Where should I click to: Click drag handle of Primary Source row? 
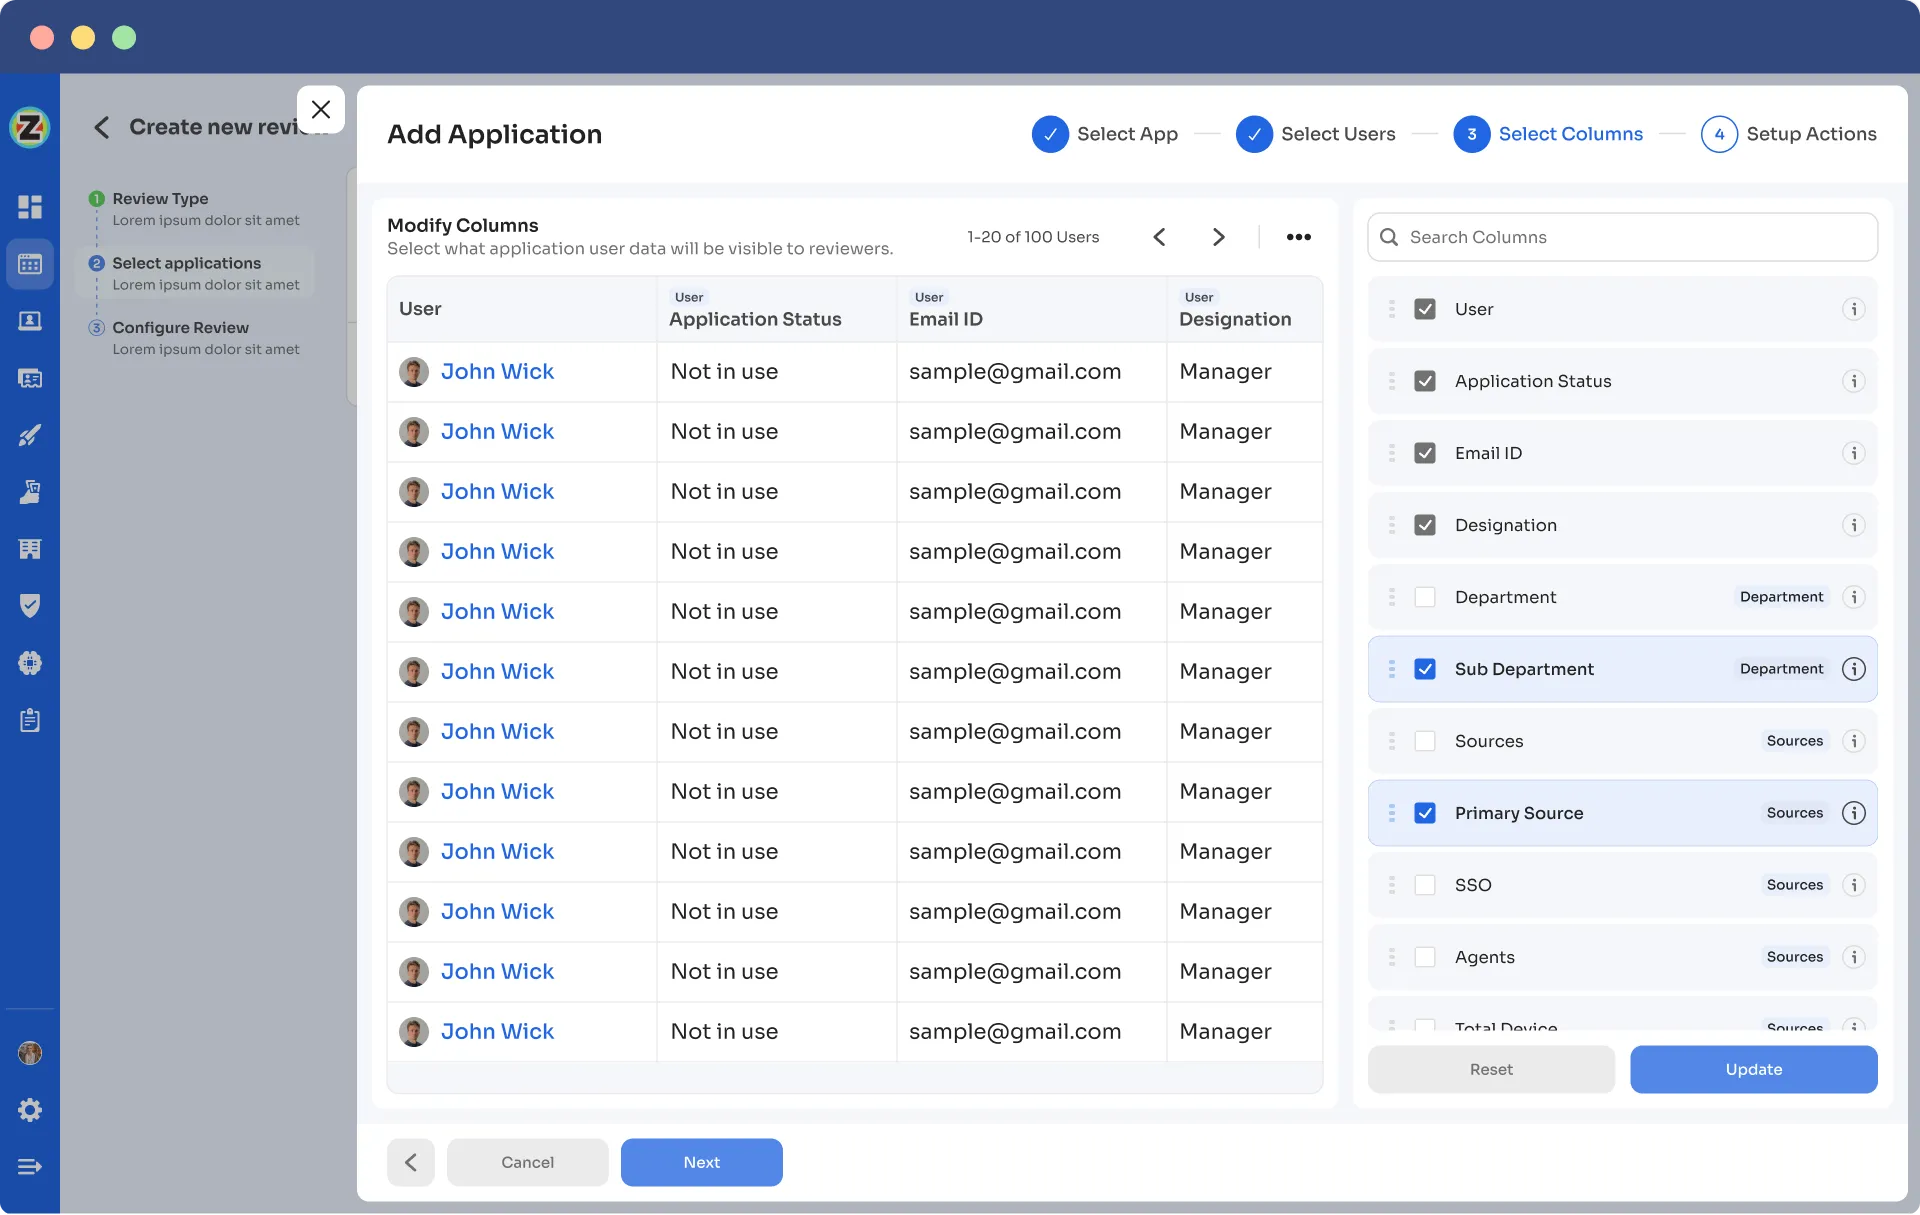coord(1392,813)
